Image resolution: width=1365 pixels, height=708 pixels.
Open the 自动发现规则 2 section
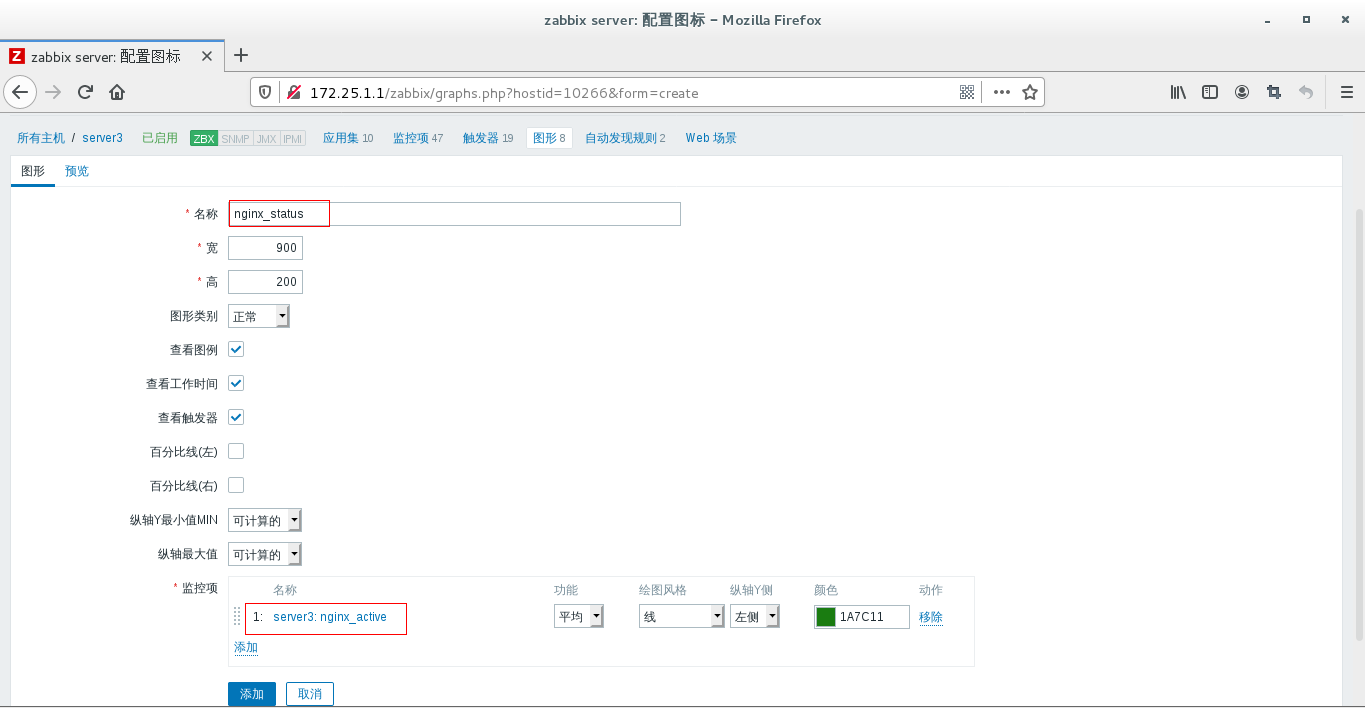625,138
